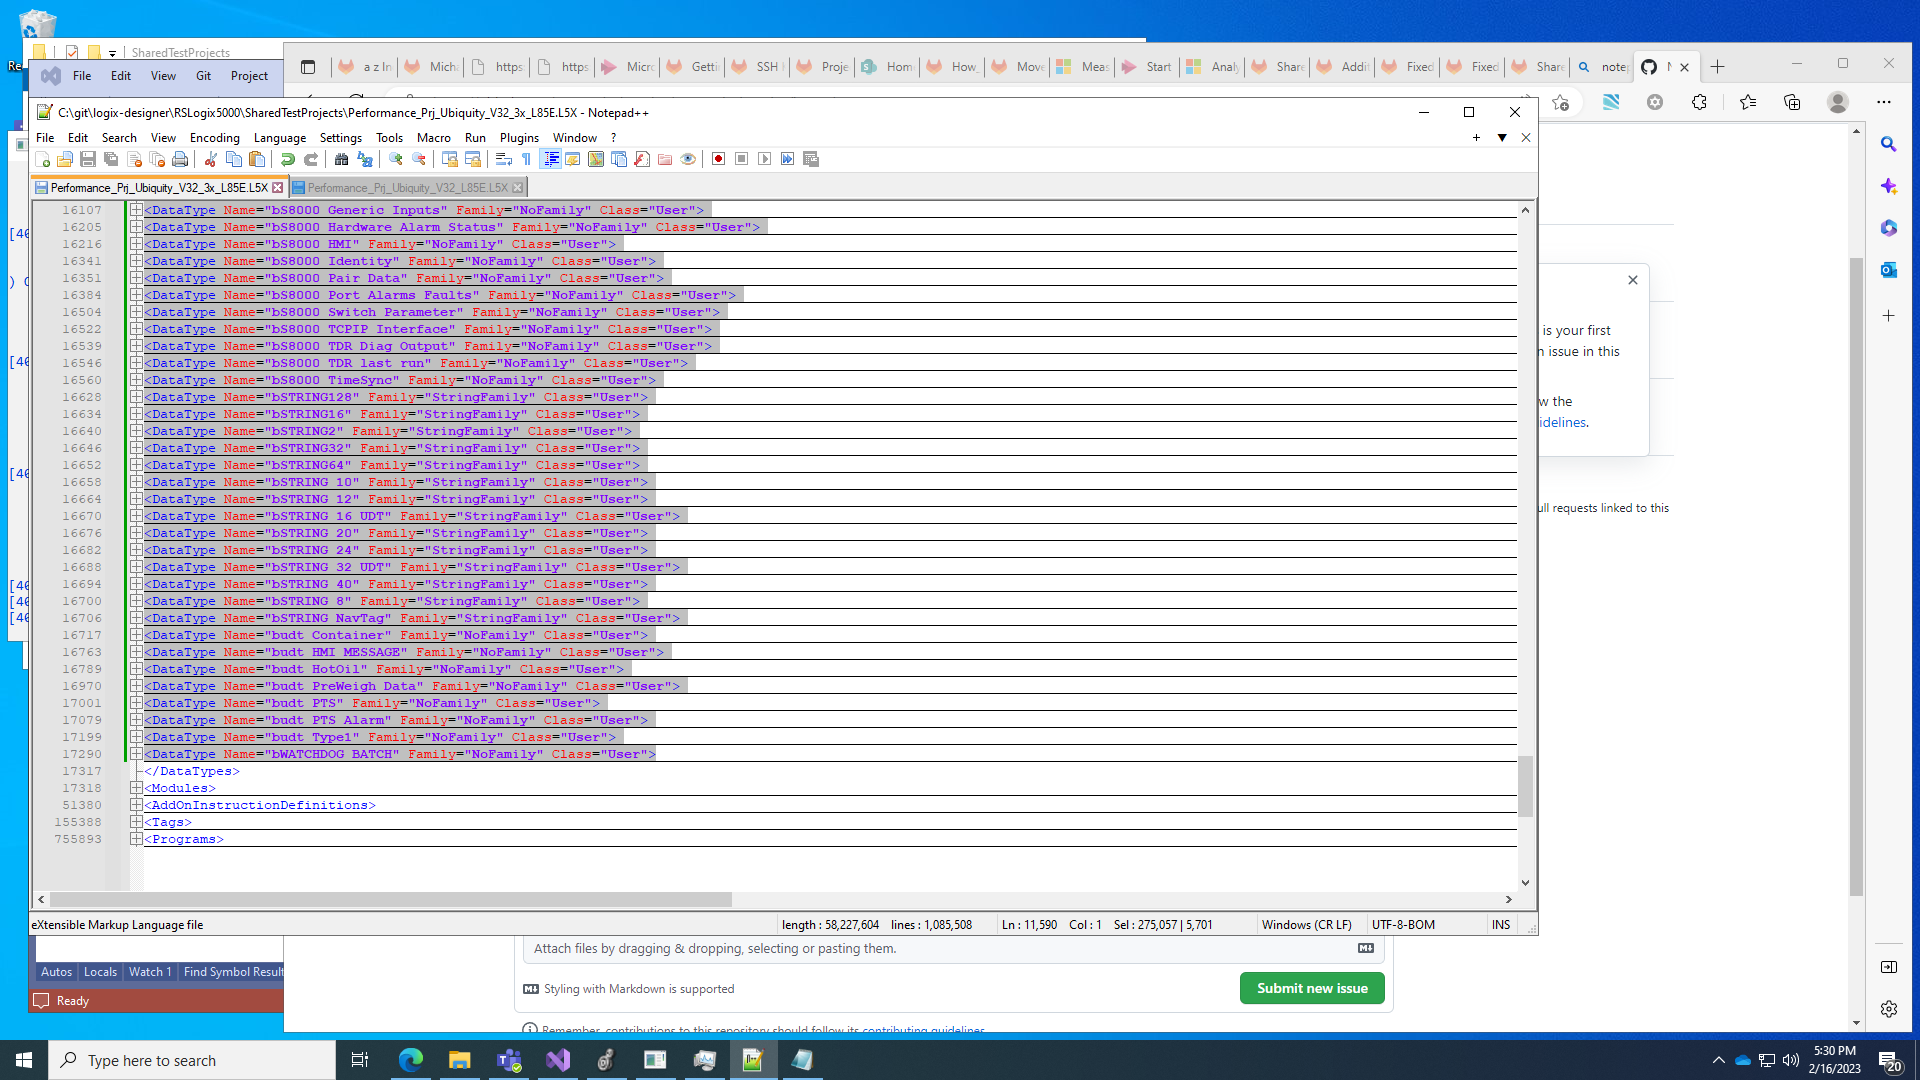Toggle INS overtype mode in status bar

pyautogui.click(x=1501, y=924)
